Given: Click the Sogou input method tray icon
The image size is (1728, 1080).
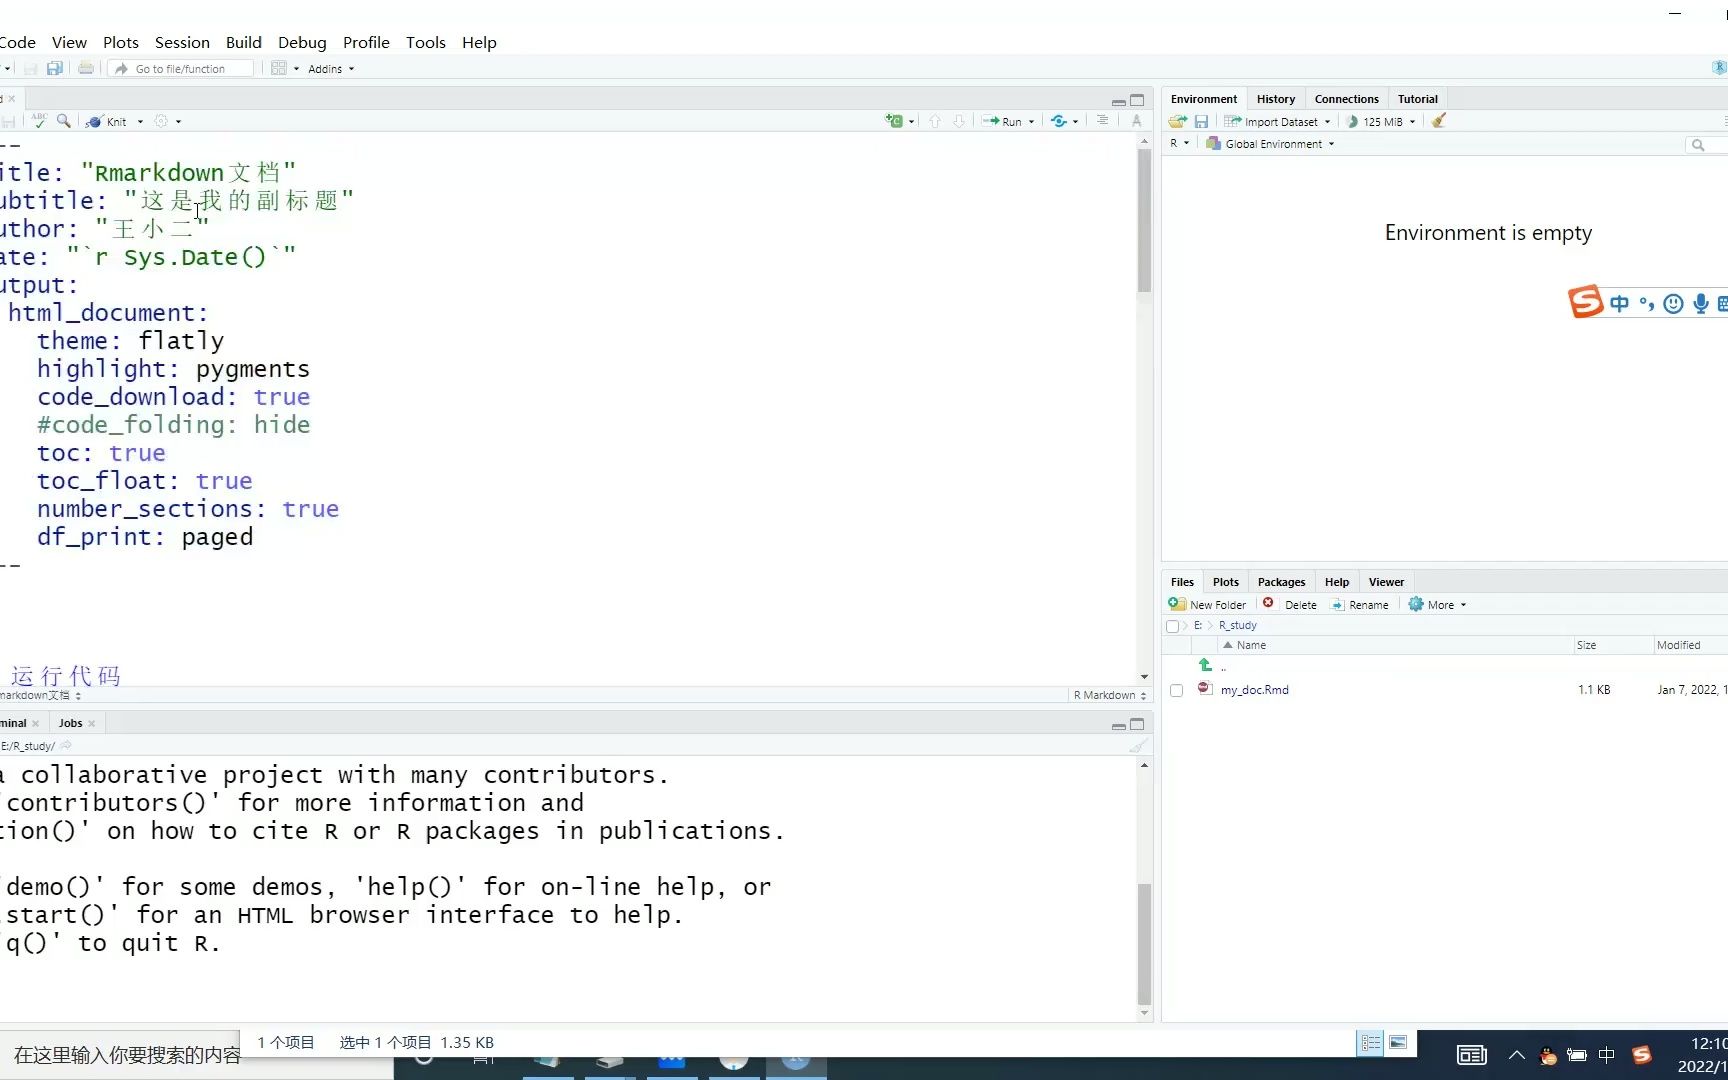Looking at the screenshot, I should pos(1641,1055).
